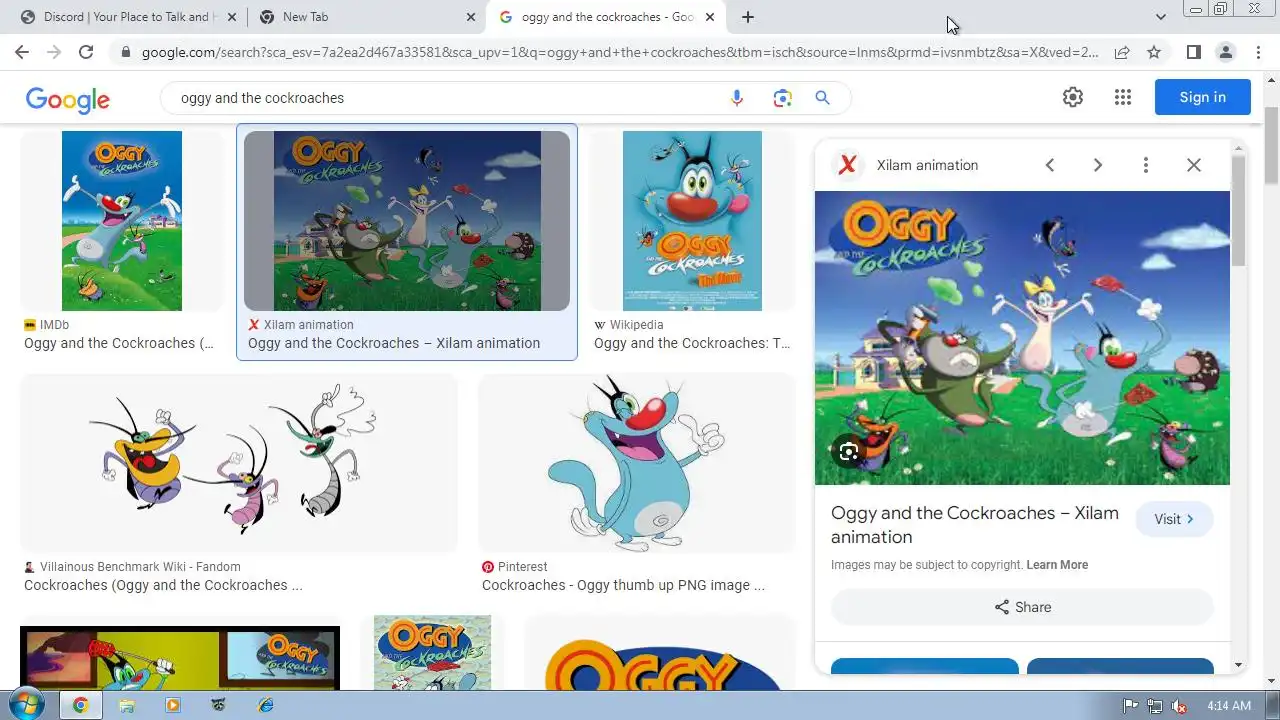This screenshot has height=720, width=1280.
Task: Close the New Tab tab
Action: point(472,17)
